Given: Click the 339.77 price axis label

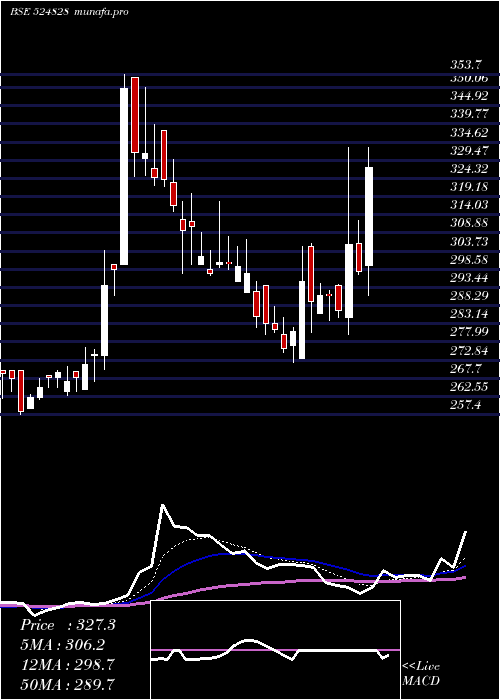Looking at the screenshot, I should (x=469, y=114).
